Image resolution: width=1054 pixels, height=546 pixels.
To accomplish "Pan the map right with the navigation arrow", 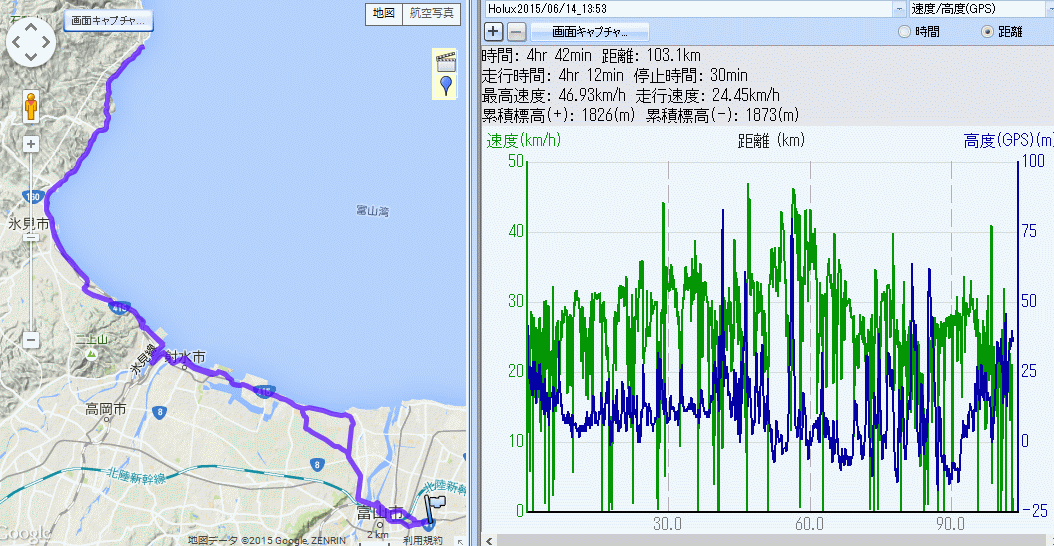I will click(46, 42).
